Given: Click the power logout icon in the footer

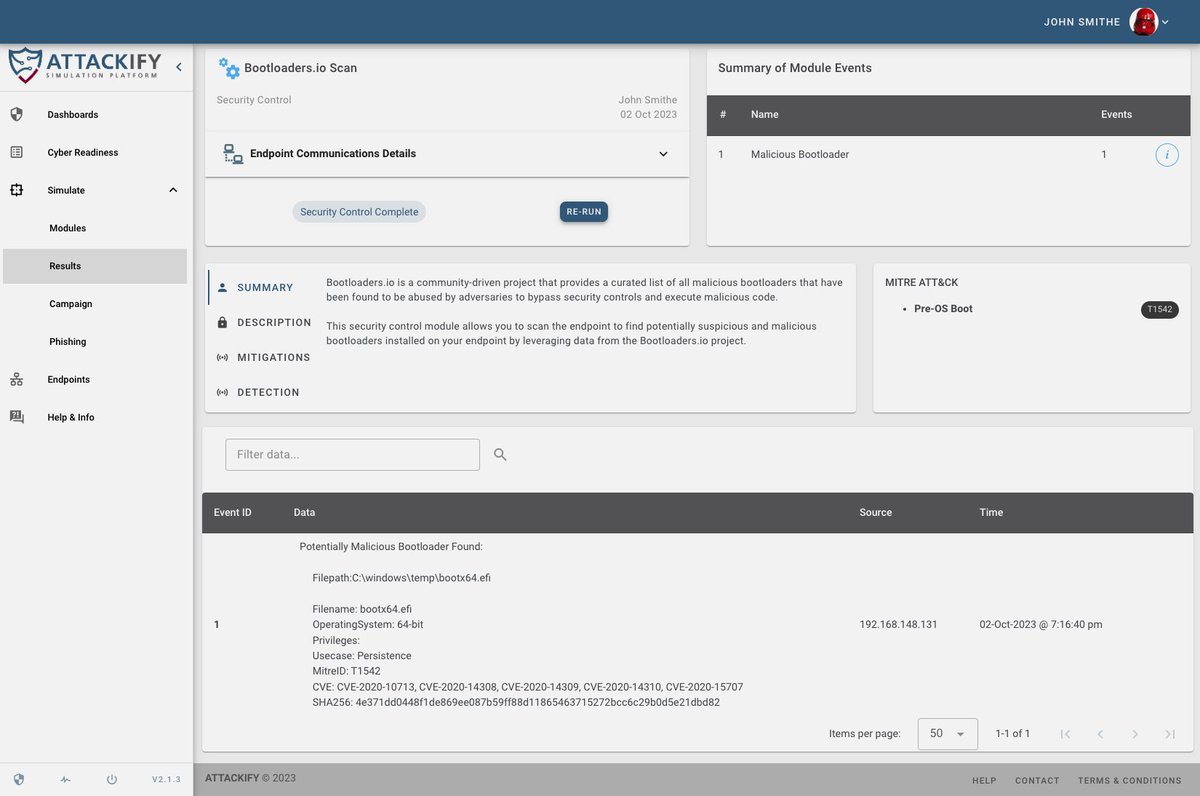Looking at the screenshot, I should pos(112,779).
